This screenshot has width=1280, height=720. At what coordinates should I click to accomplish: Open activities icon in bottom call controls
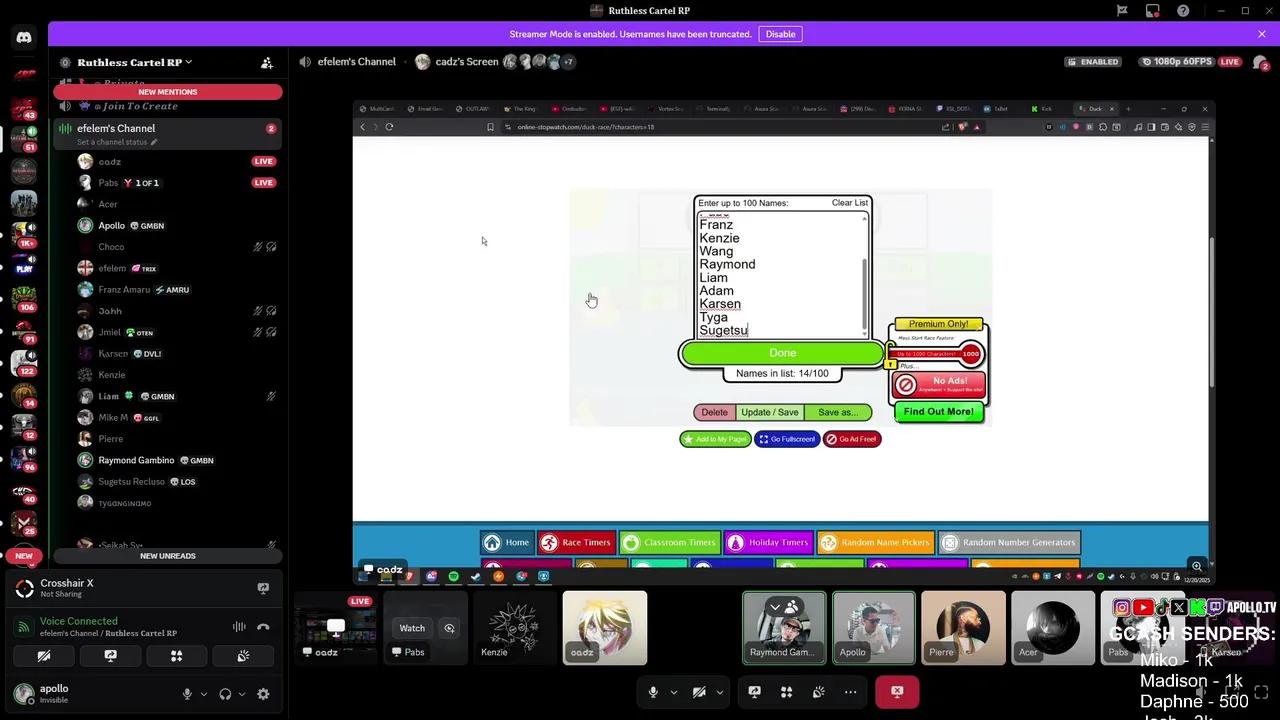pyautogui.click(x=786, y=692)
